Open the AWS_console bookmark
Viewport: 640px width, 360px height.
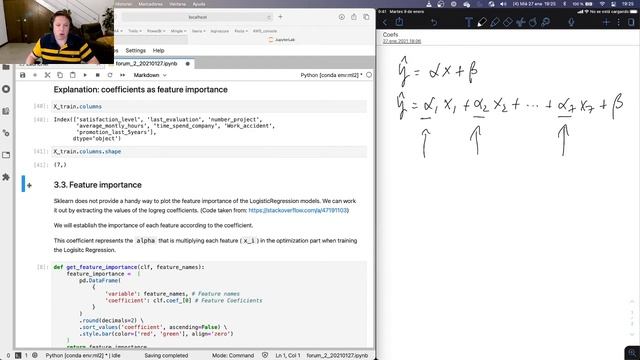265,31
